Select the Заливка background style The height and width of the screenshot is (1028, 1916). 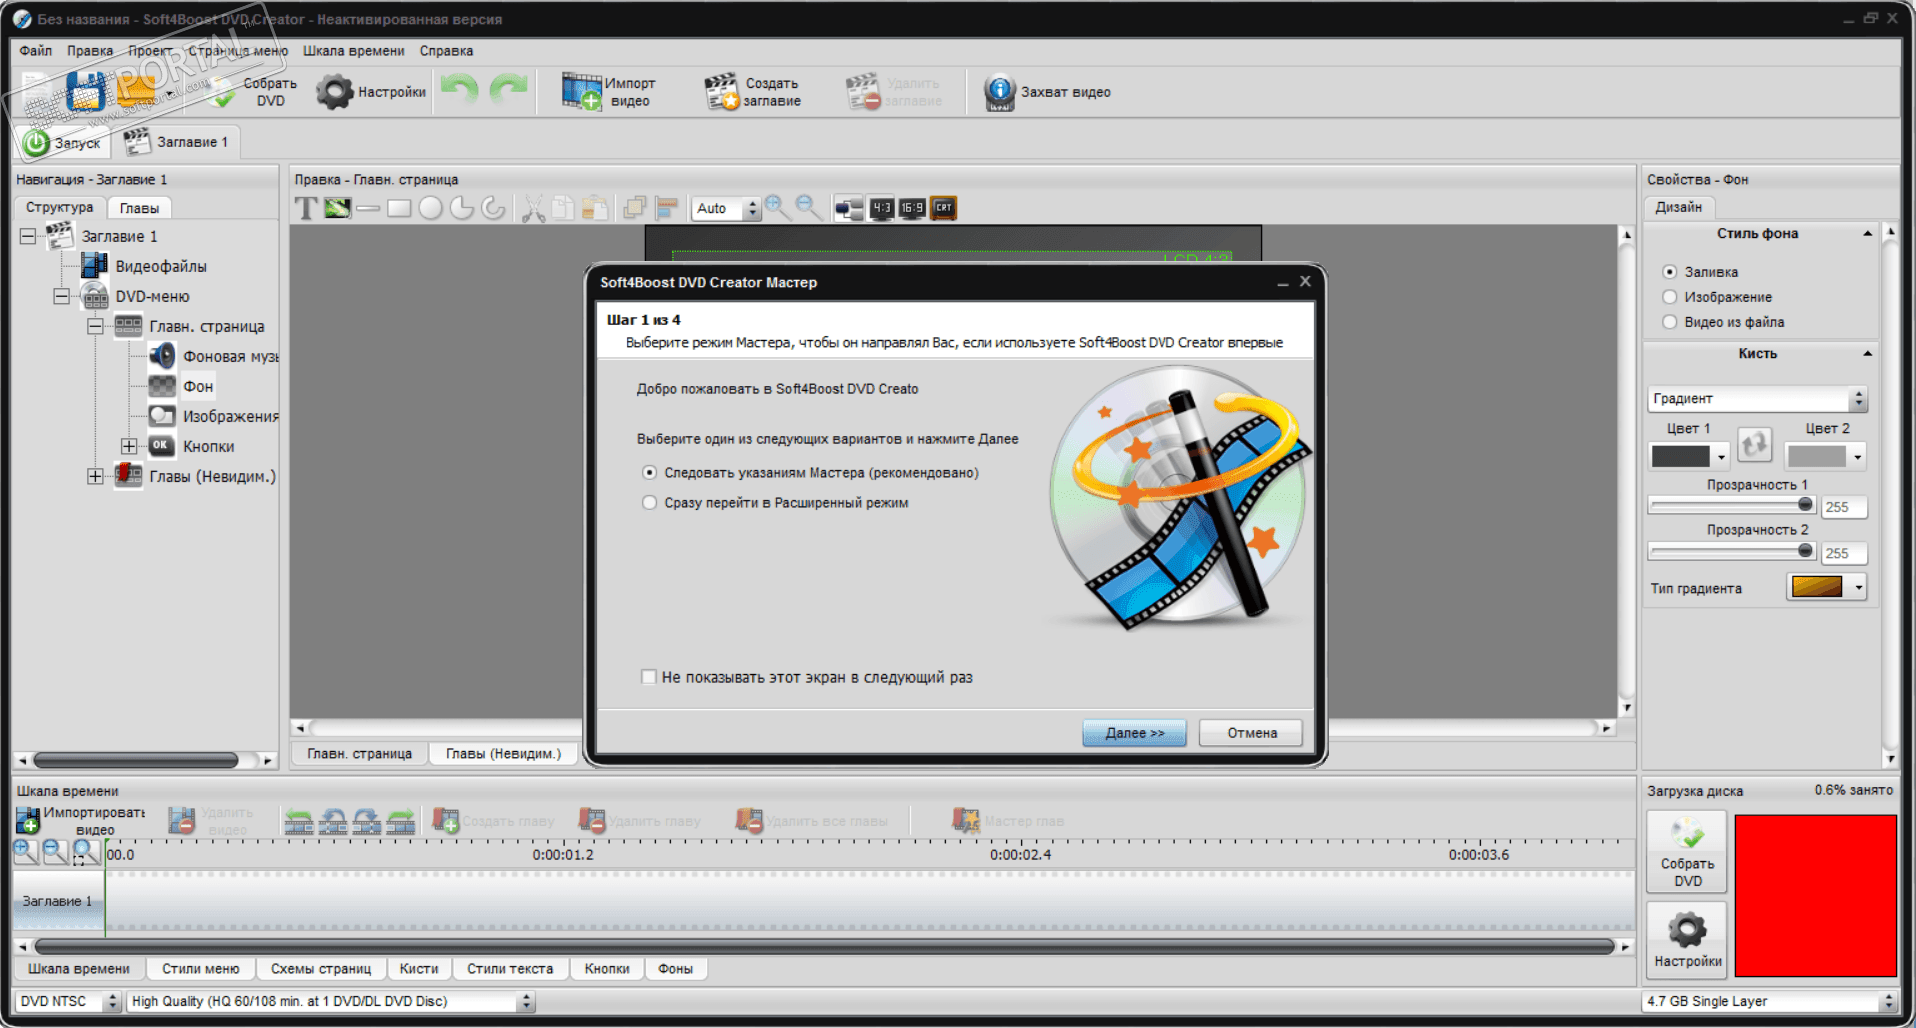(1669, 272)
